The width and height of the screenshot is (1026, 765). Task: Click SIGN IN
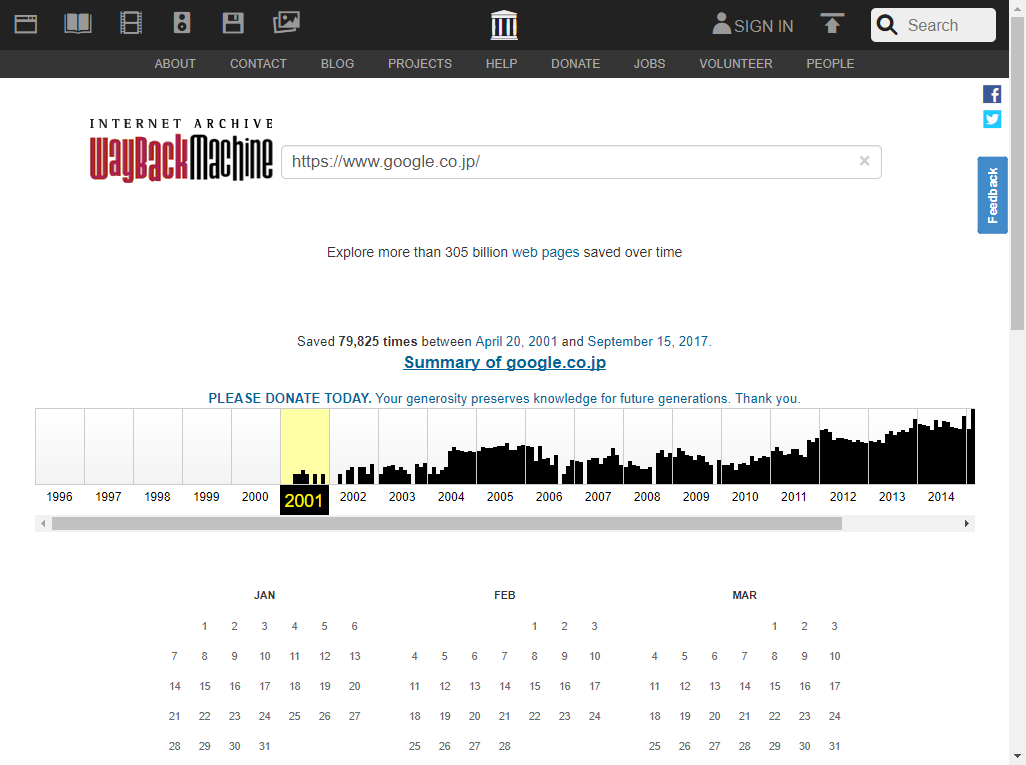[763, 25]
